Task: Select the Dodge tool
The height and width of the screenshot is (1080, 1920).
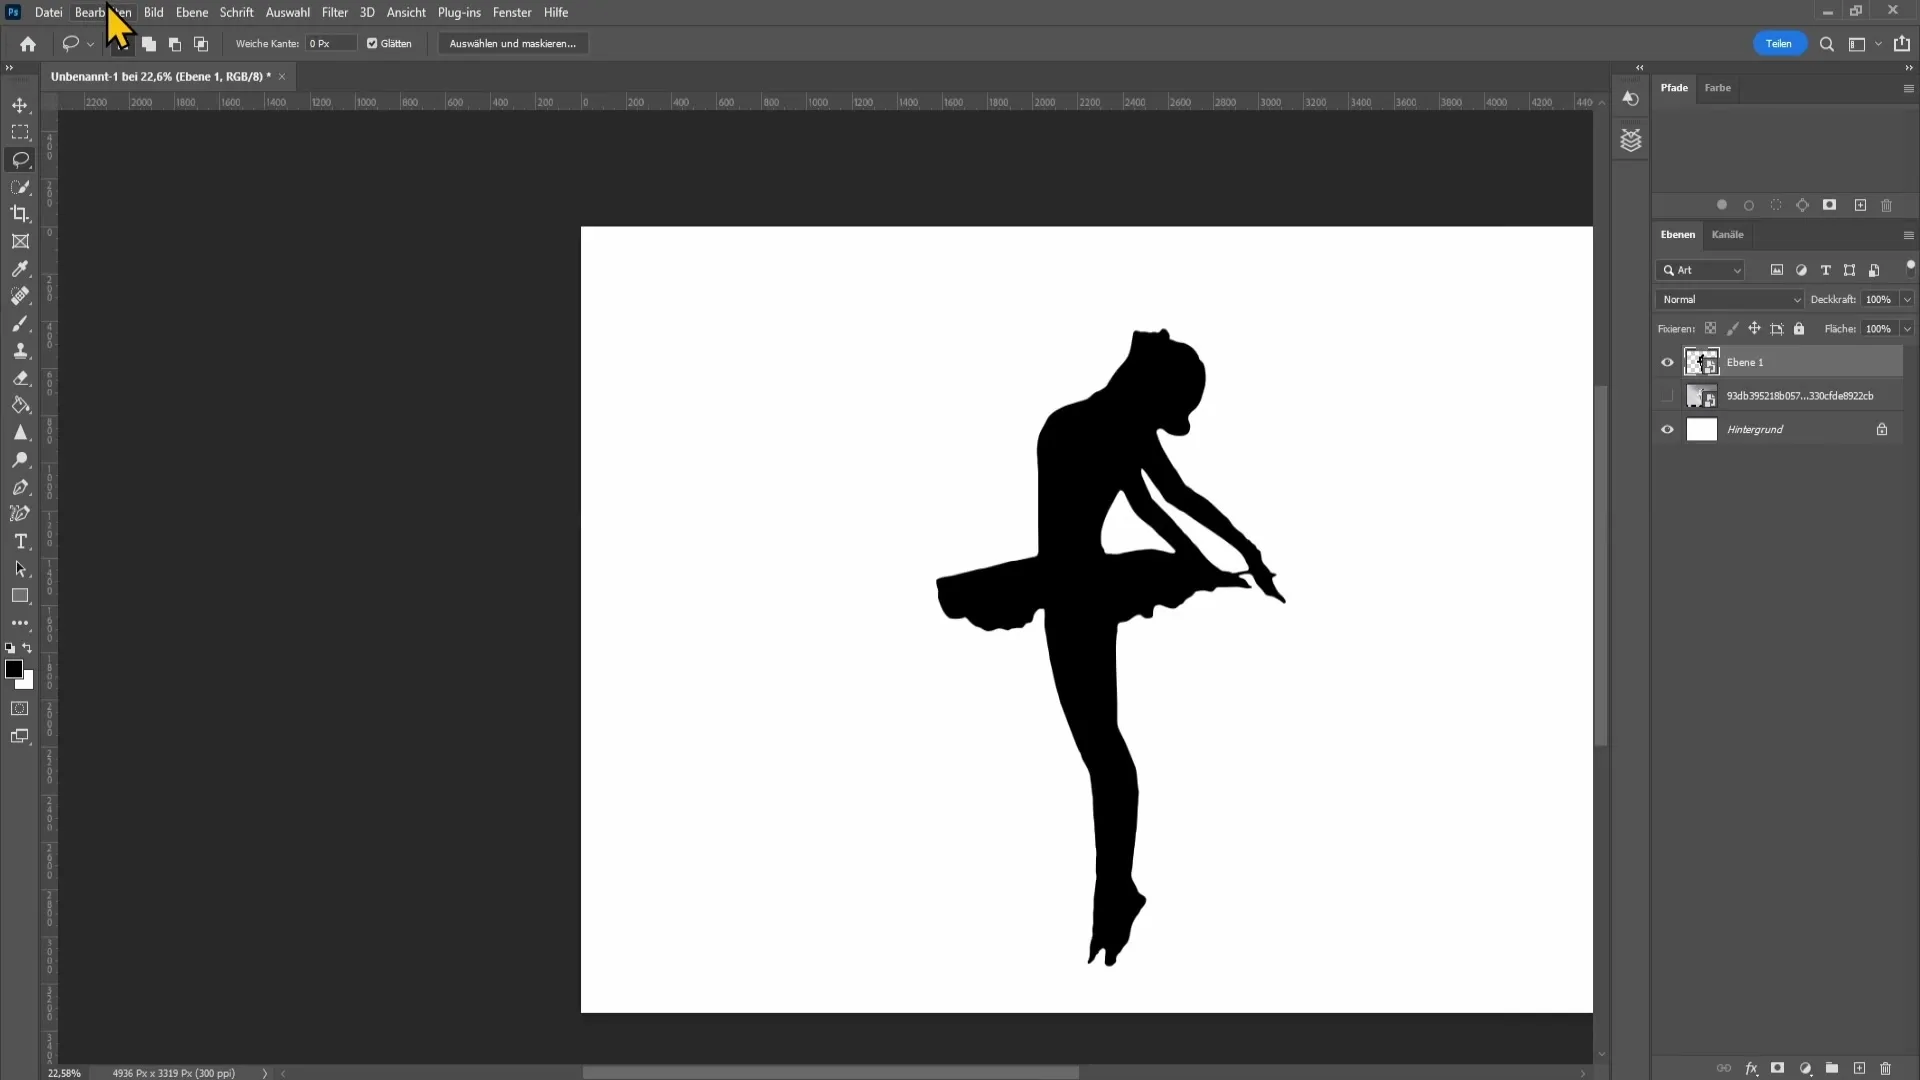Action: [20, 460]
